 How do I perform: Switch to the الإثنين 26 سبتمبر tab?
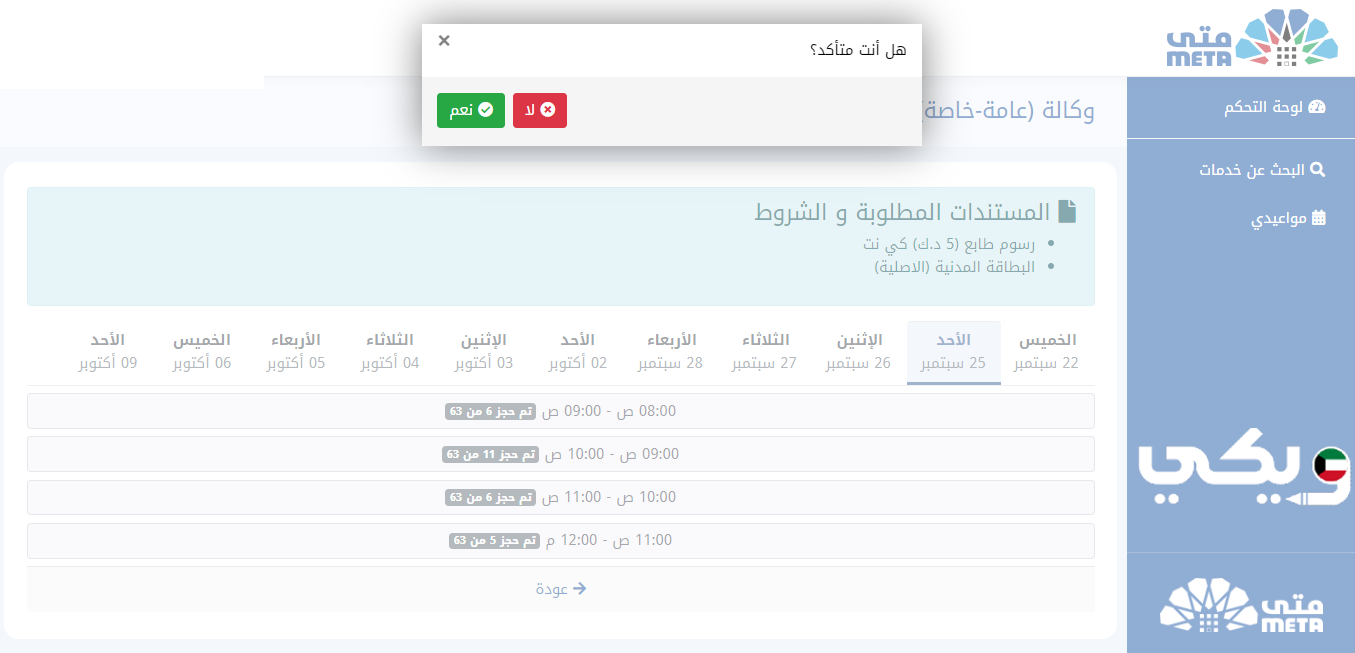tap(859, 352)
